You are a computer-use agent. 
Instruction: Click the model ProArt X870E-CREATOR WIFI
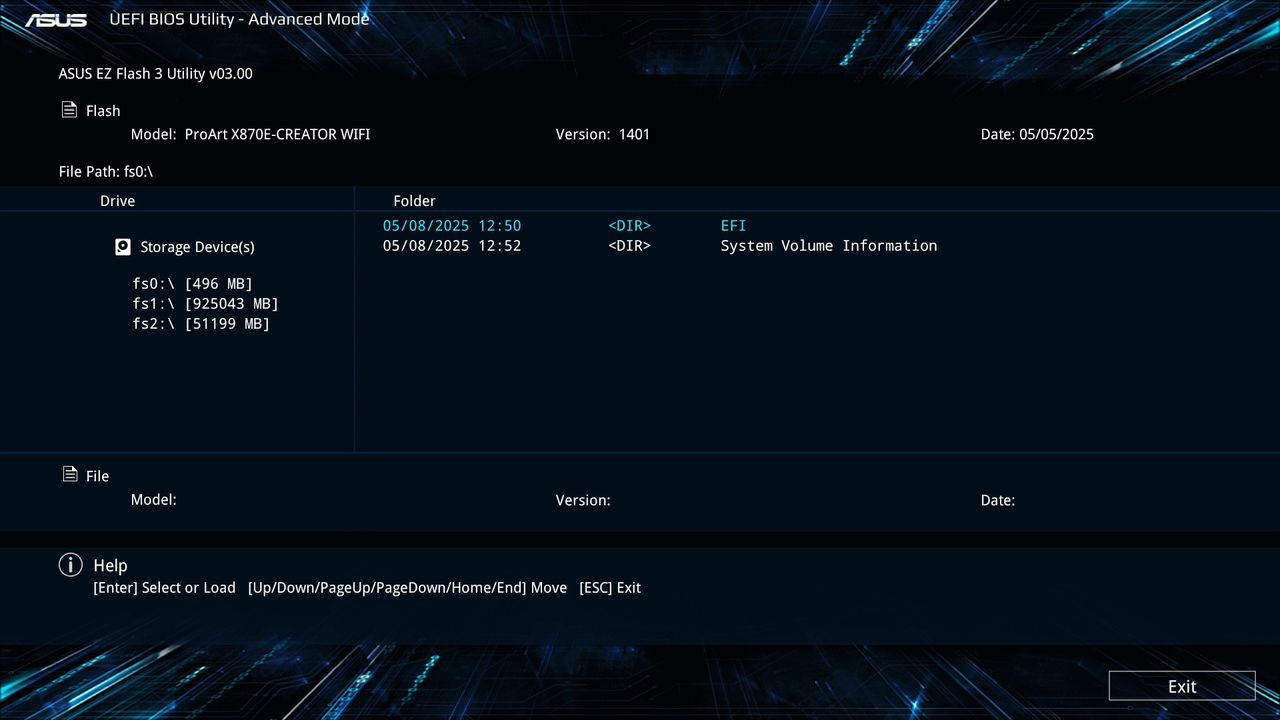tap(277, 134)
